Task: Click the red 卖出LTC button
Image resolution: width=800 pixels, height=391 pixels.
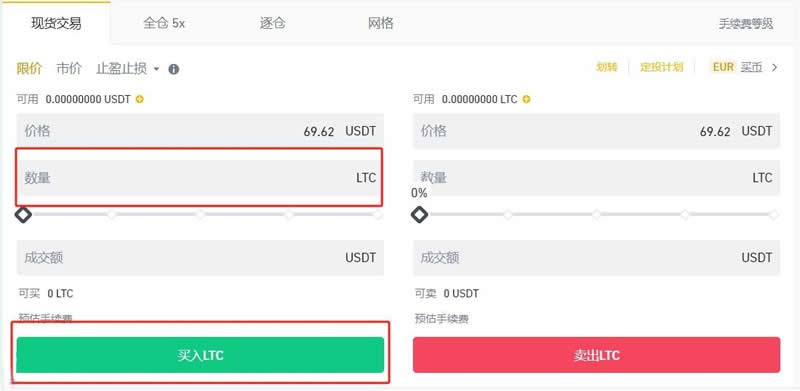Action: click(596, 355)
